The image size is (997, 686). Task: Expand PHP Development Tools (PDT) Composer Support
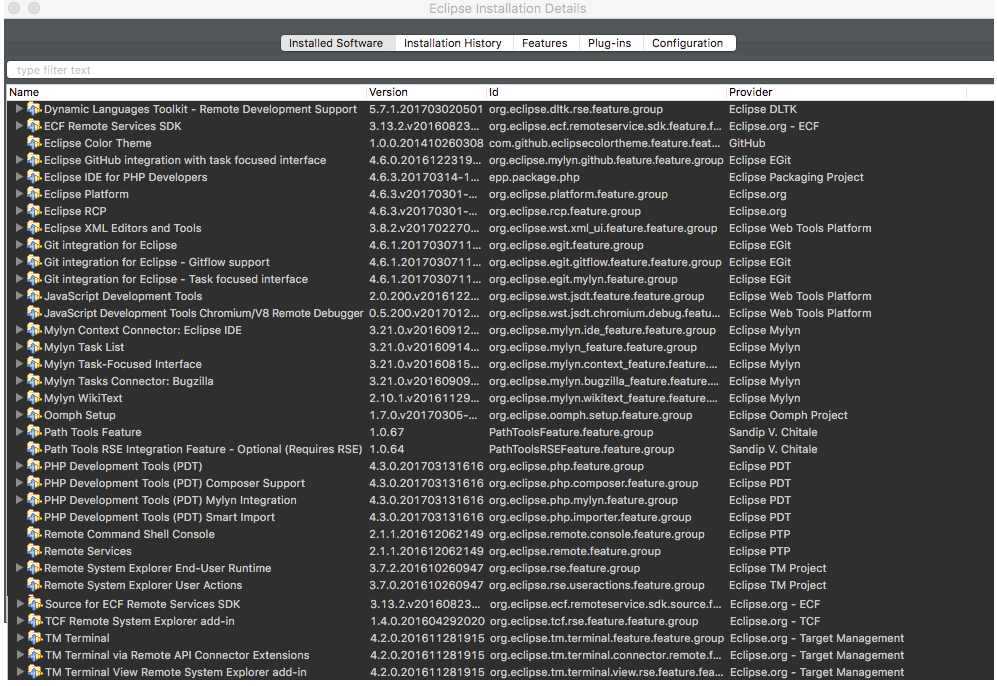[19, 483]
